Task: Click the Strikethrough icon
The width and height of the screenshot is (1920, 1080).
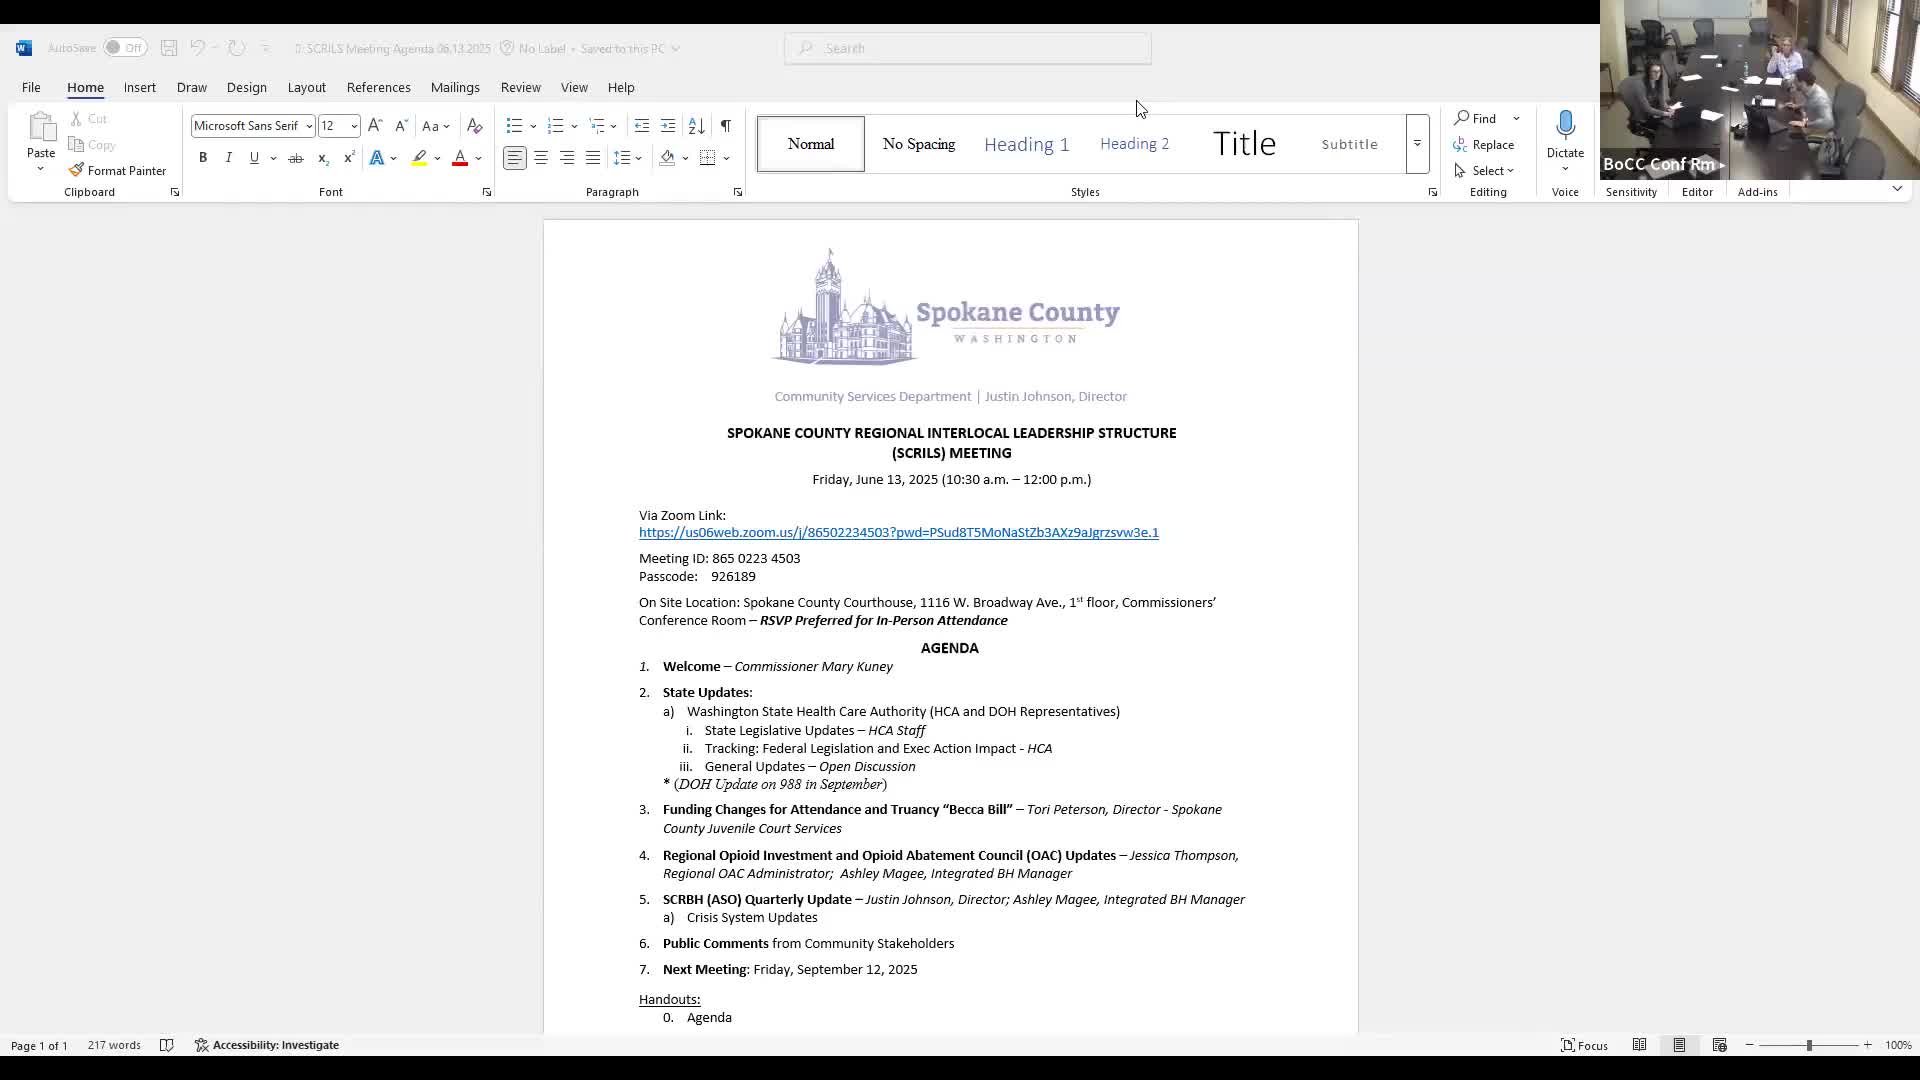Action: [x=295, y=158]
